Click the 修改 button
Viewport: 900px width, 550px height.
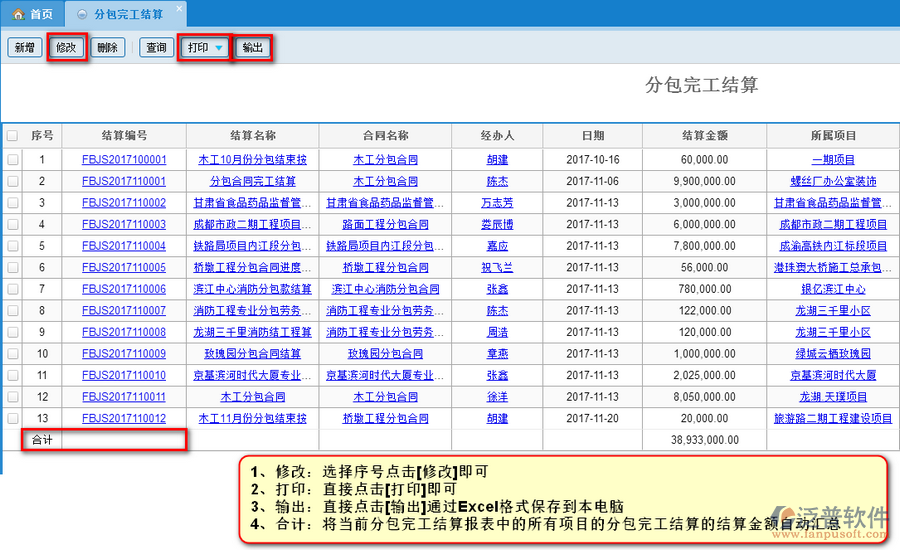click(67, 47)
